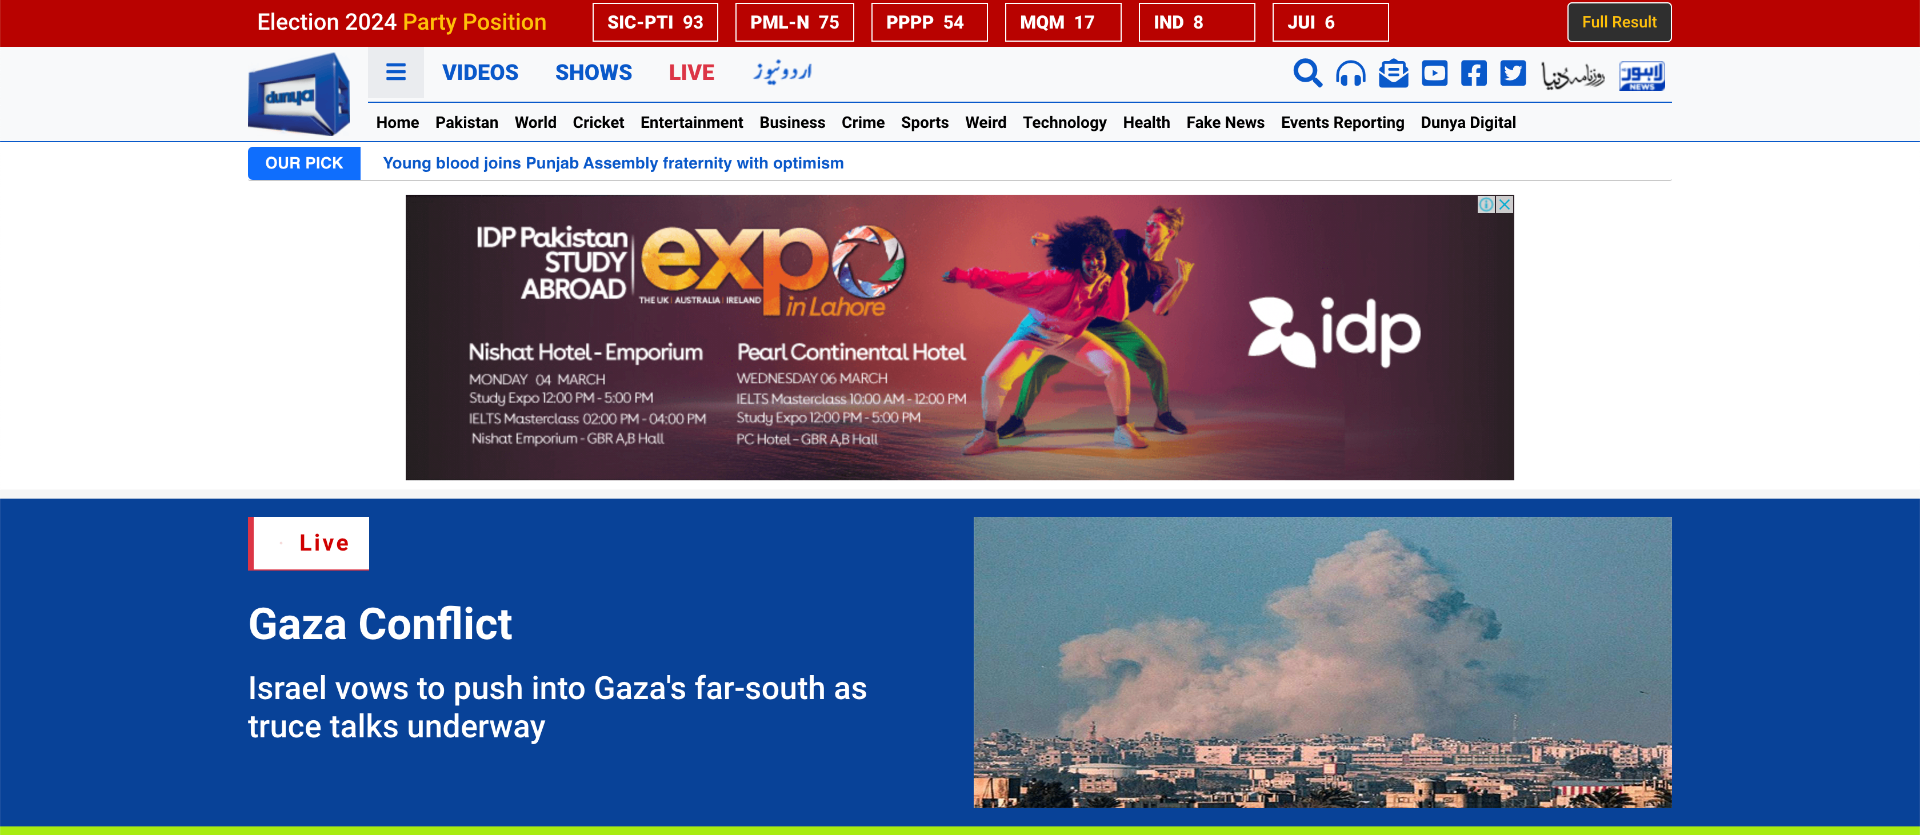
Task: Open the Twitter icon
Action: (1513, 73)
